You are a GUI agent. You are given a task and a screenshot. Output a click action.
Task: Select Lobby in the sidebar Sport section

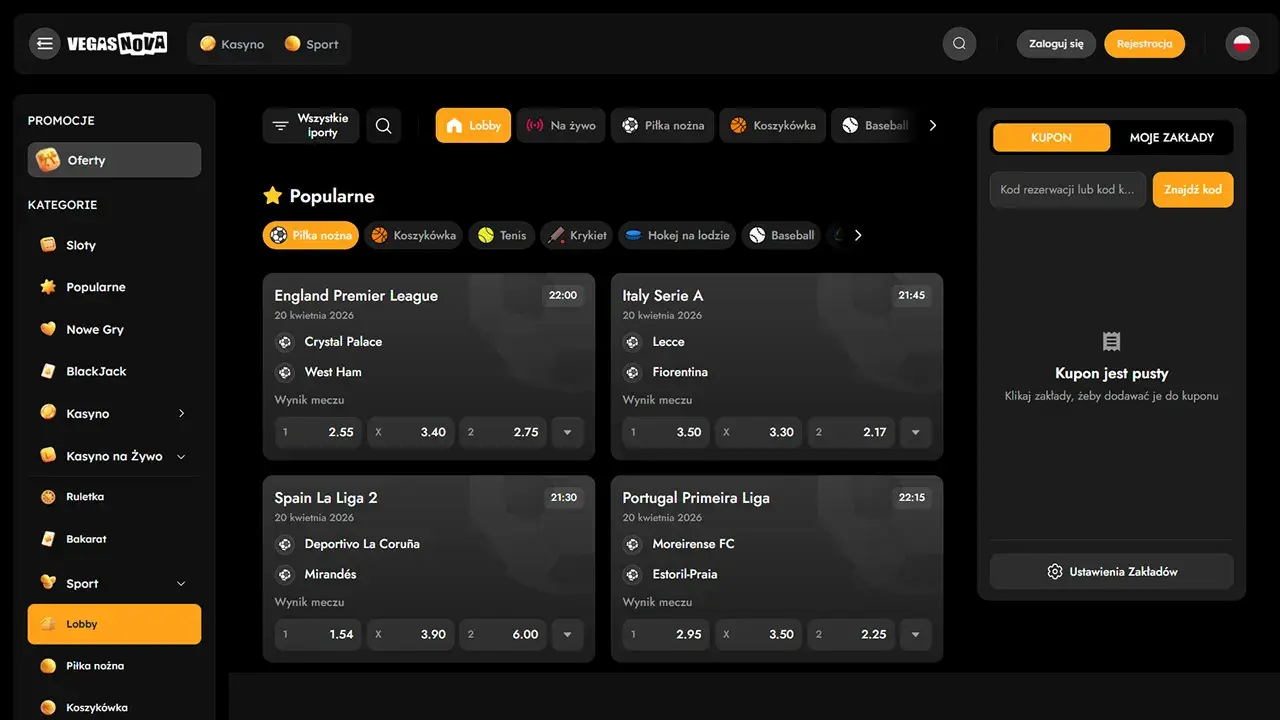coord(114,624)
